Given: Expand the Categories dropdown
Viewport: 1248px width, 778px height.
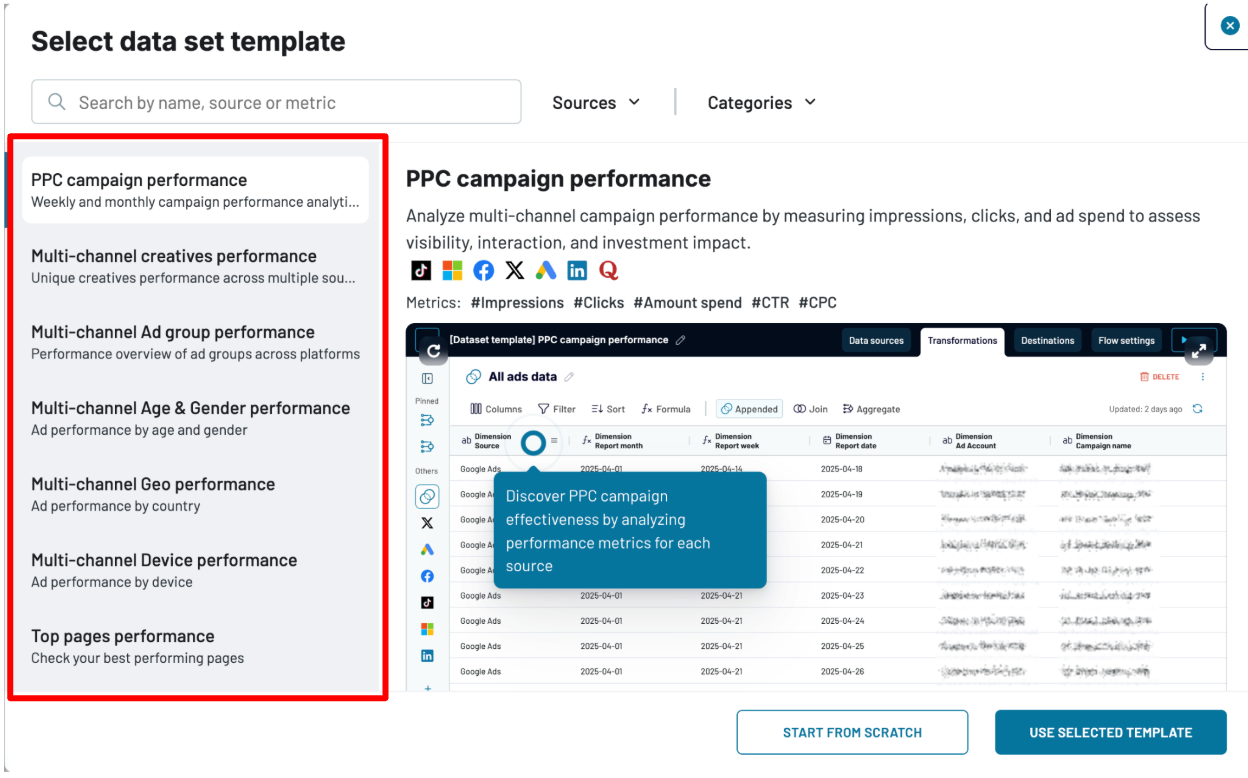Looking at the screenshot, I should pos(761,103).
